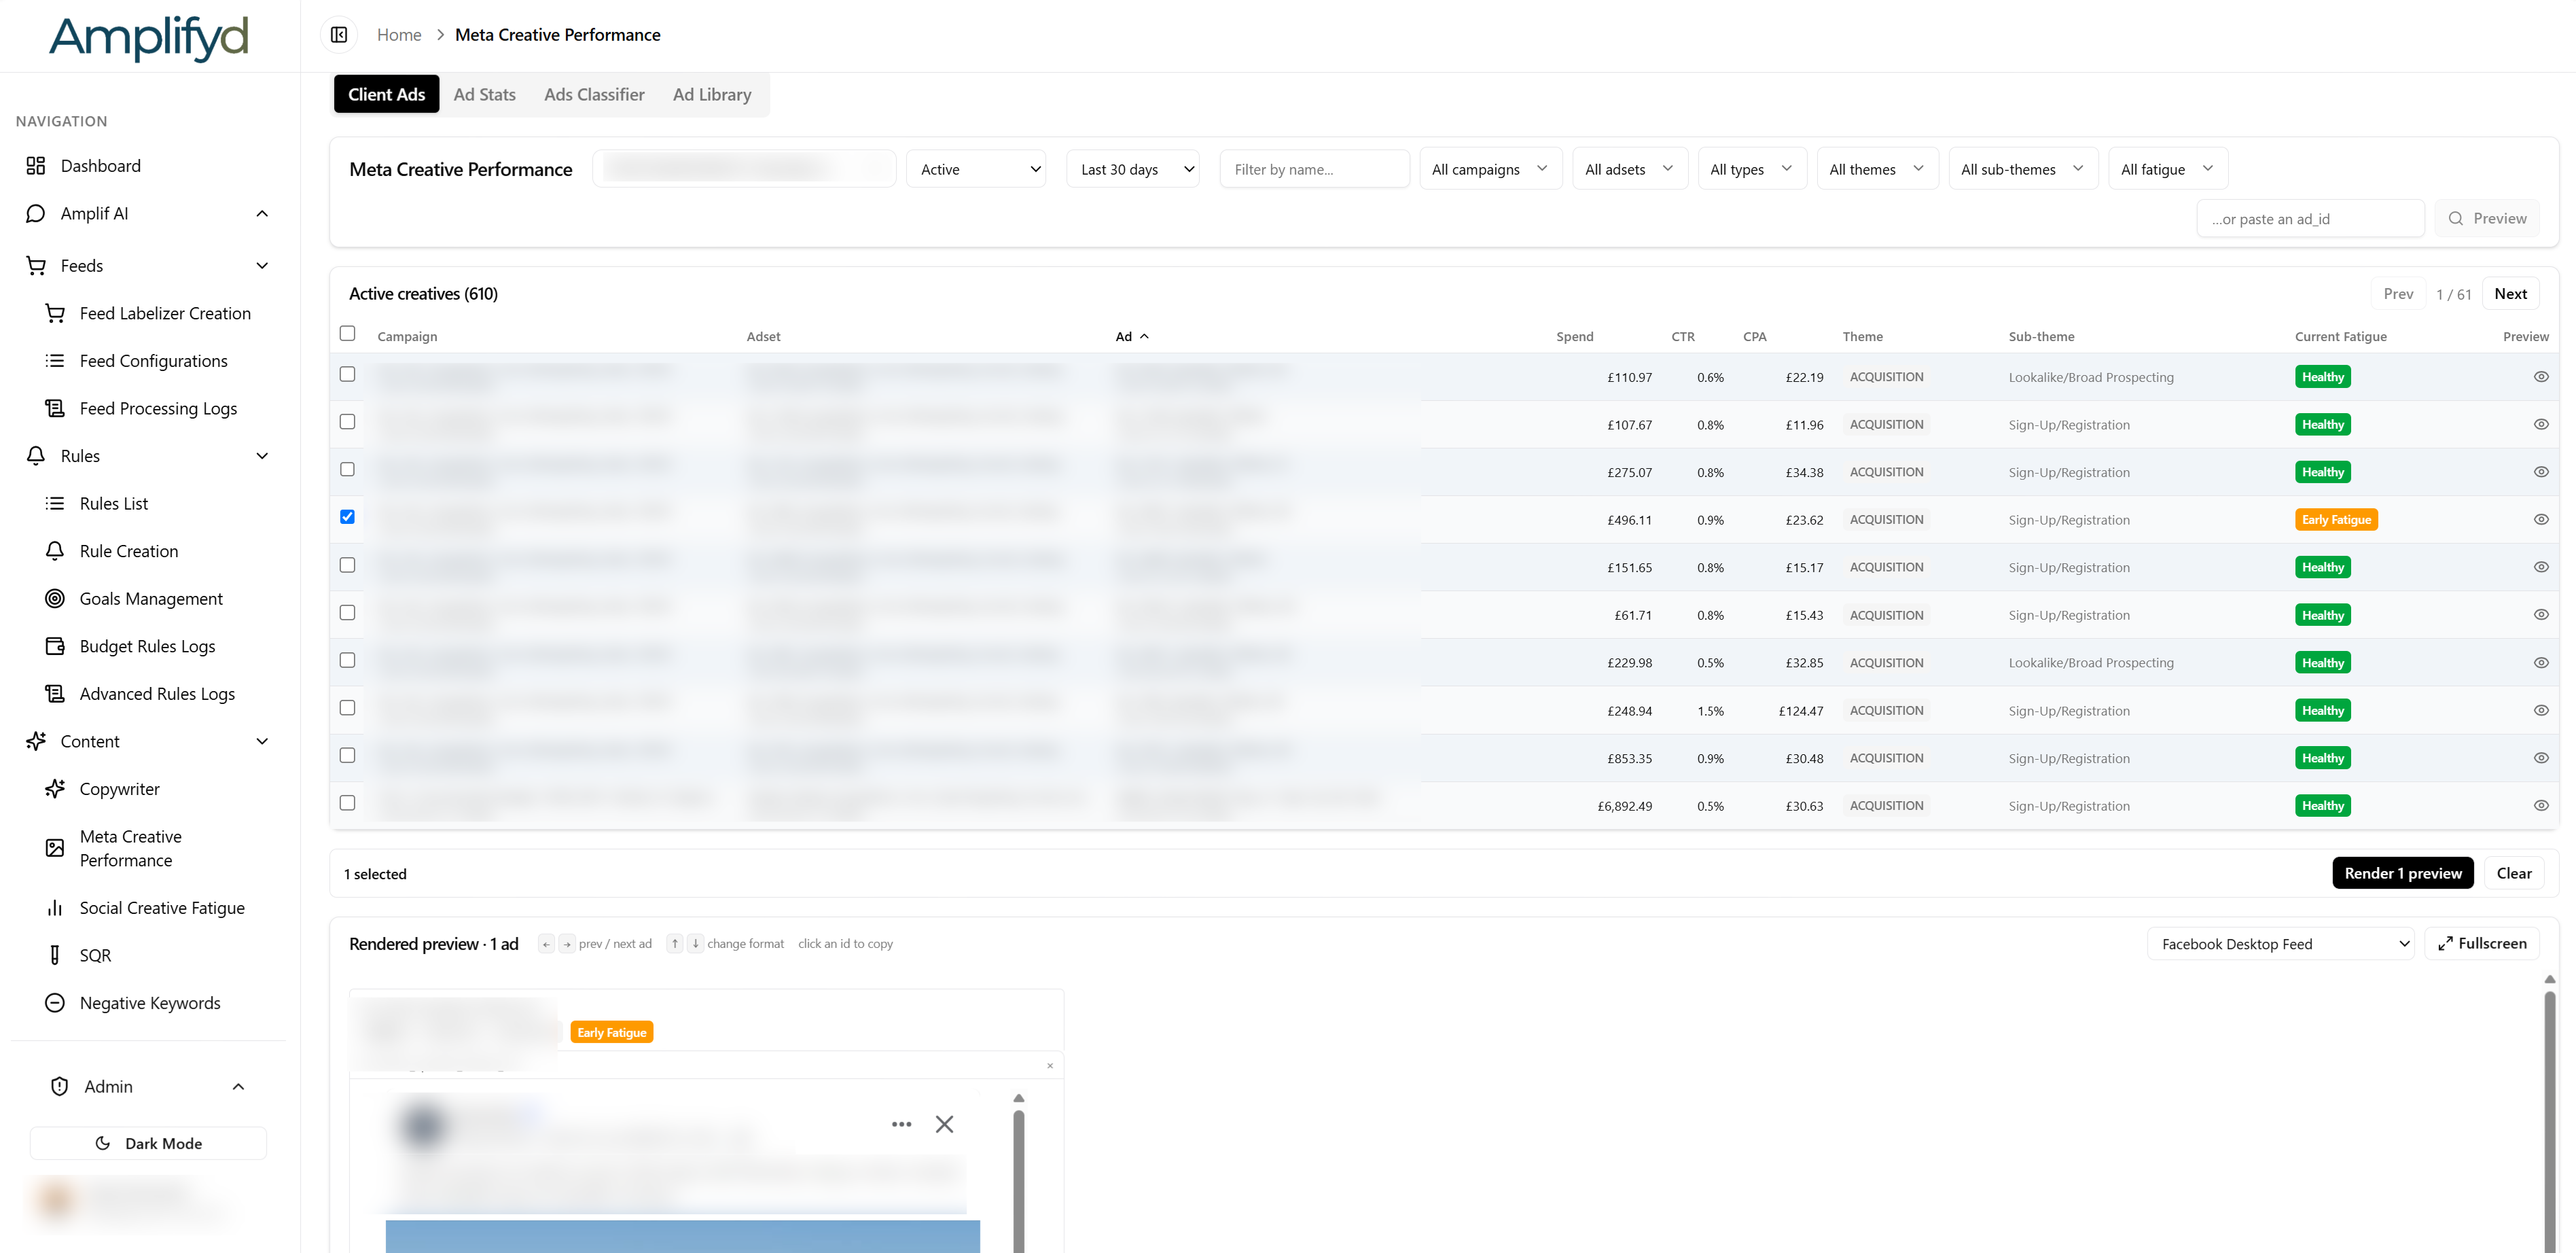The width and height of the screenshot is (2576, 1253).
Task: Open the All themes filter
Action: point(1877,169)
